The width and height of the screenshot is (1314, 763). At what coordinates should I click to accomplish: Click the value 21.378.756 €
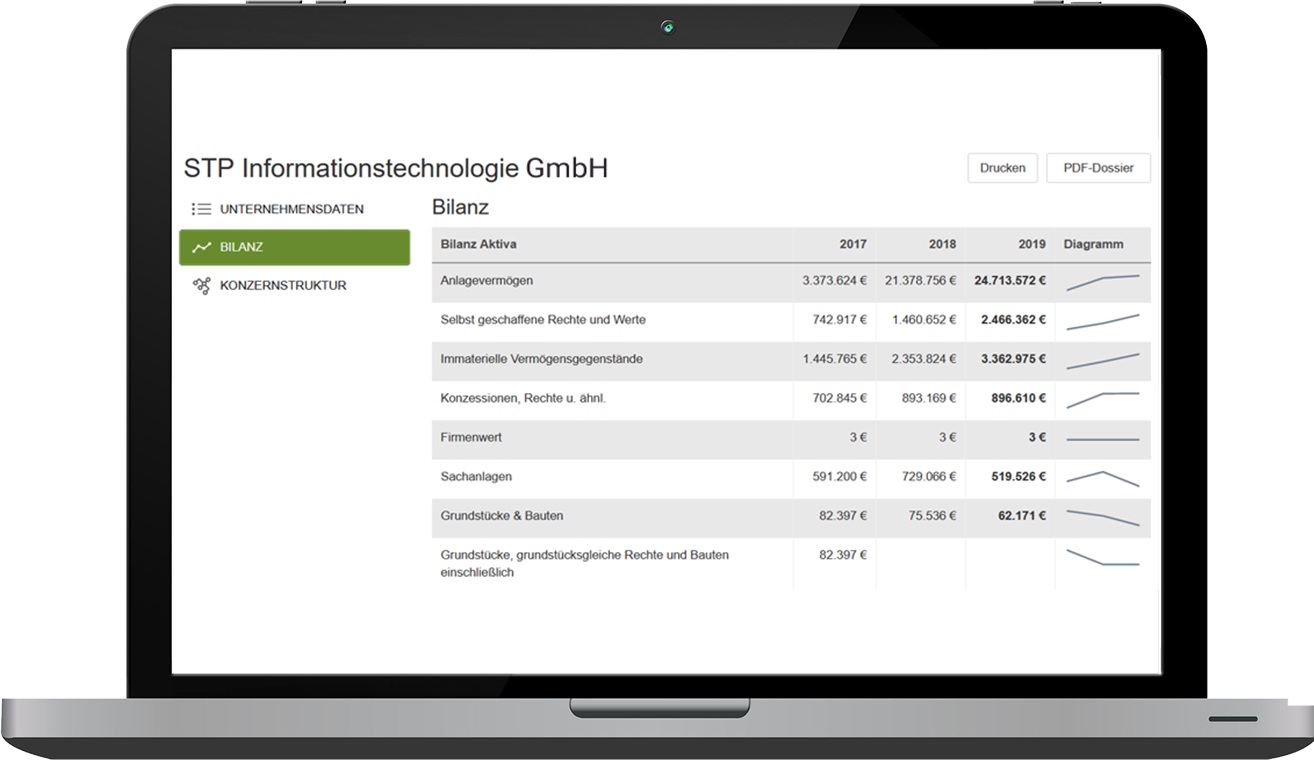tap(920, 281)
